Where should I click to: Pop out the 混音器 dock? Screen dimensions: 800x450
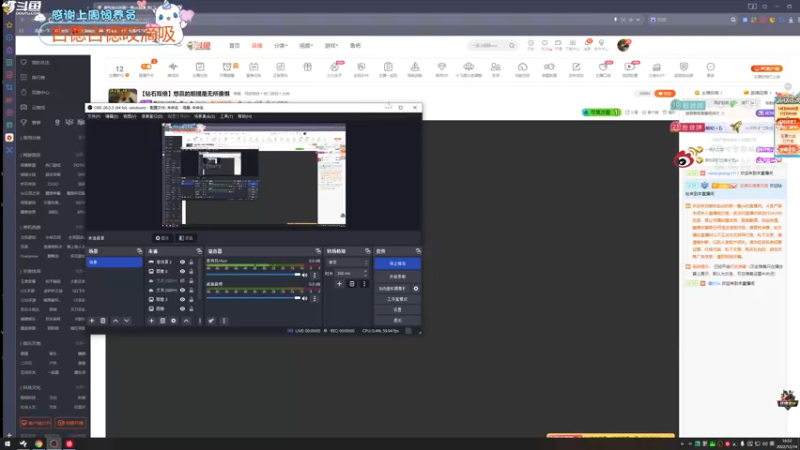click(318, 251)
